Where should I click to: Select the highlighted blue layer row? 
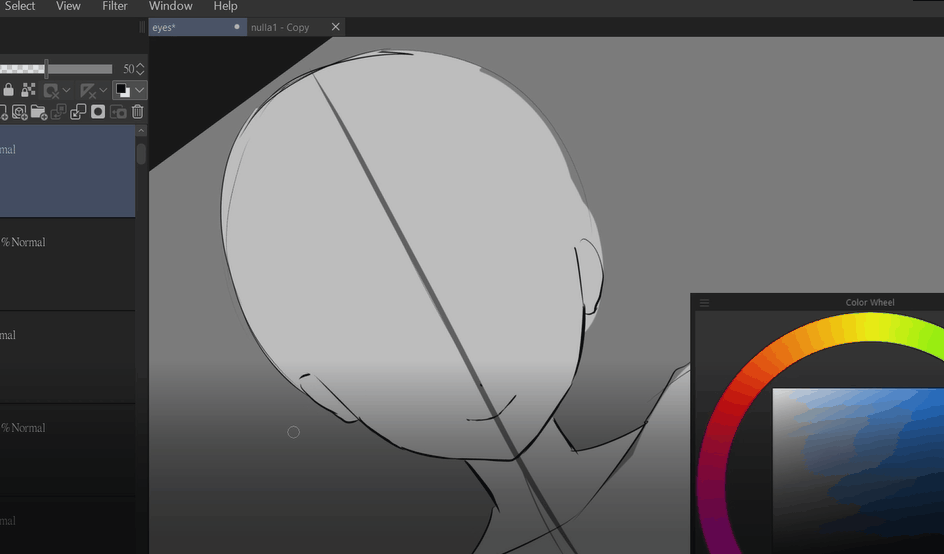67,171
